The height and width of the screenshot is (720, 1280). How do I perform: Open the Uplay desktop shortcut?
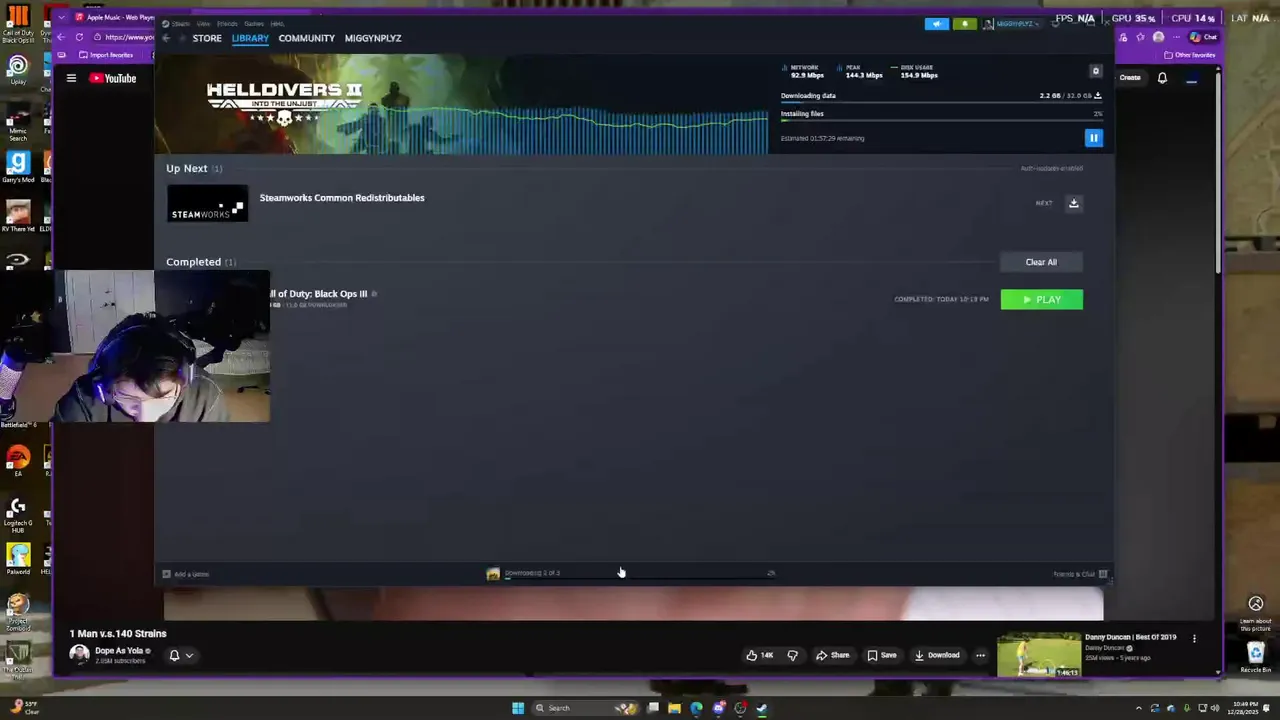[17, 70]
